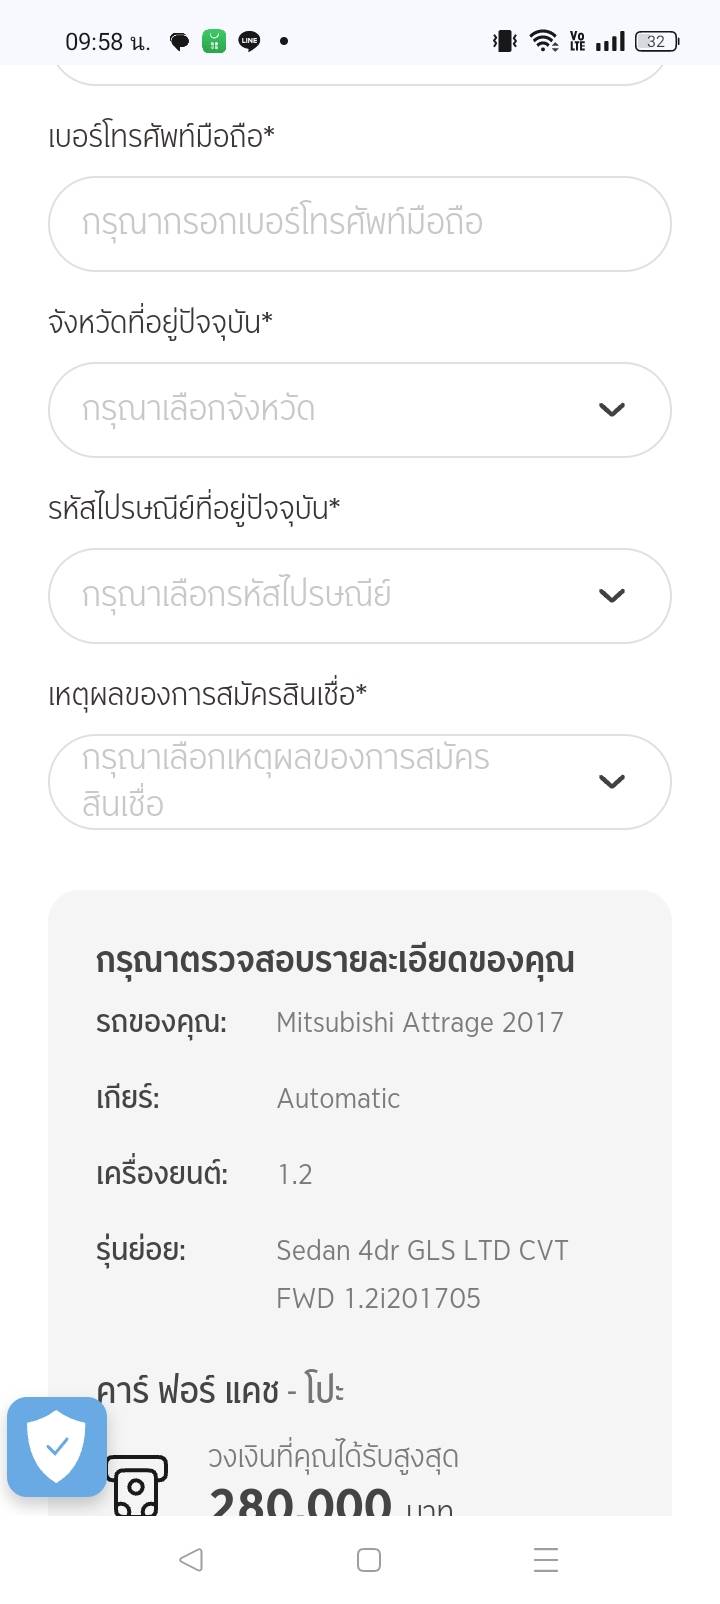Tap the LINE notification icon in status bar
The height and width of the screenshot is (1604, 720).
(x=249, y=41)
